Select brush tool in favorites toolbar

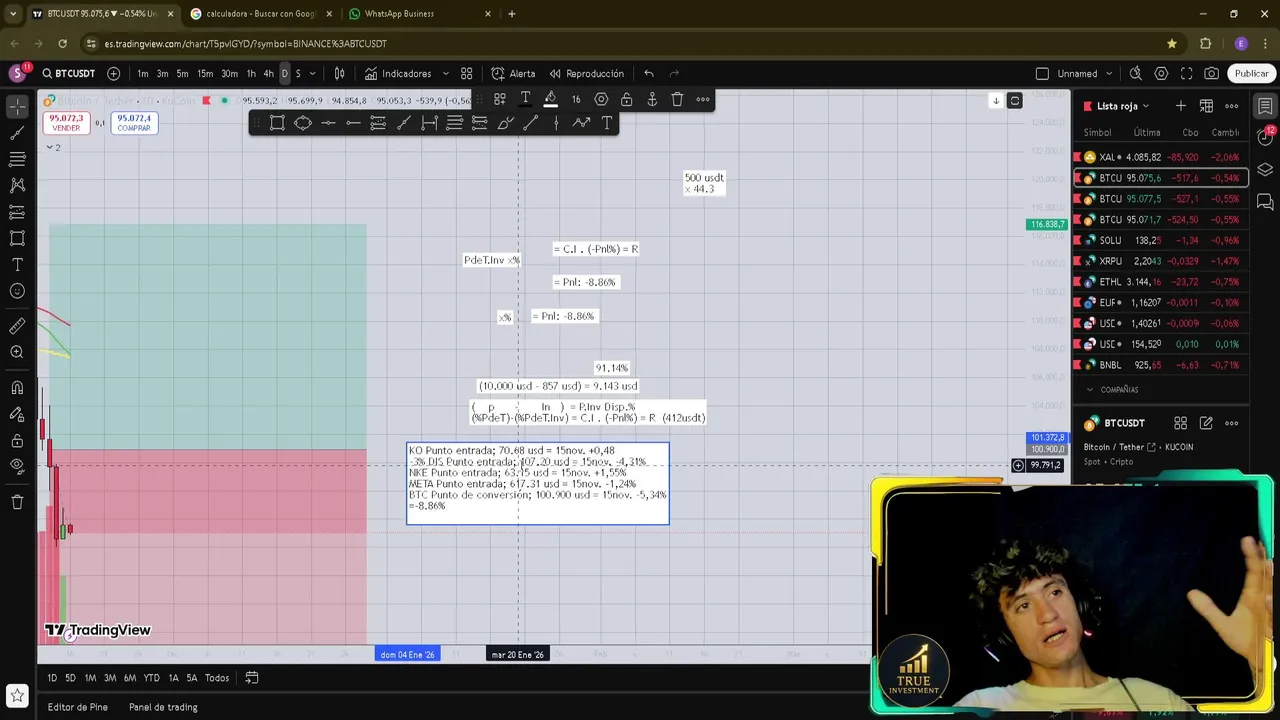pyautogui.click(x=505, y=123)
